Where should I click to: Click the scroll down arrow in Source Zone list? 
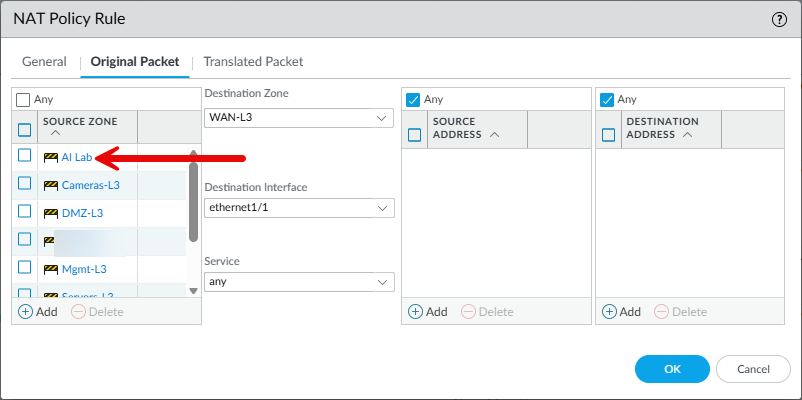click(193, 291)
